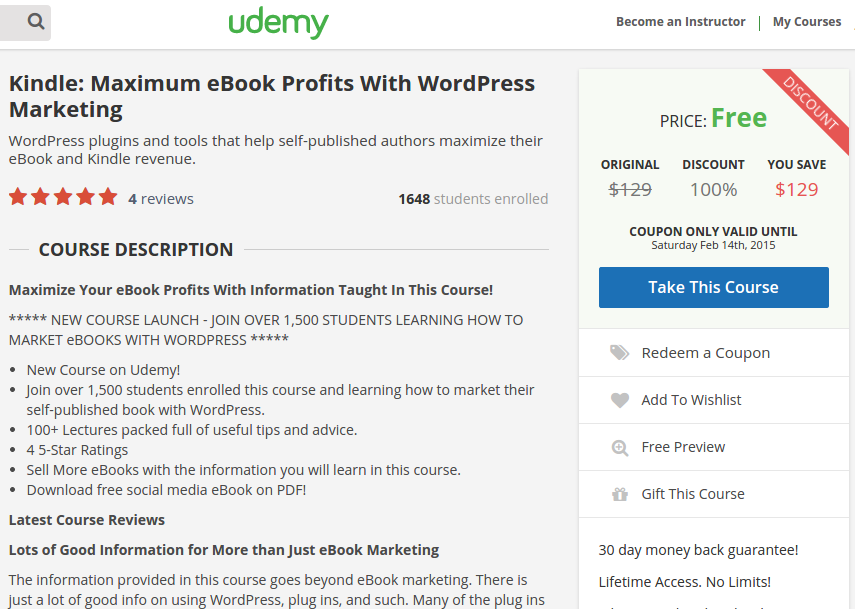Viewport: 855px width, 609px height.
Task: Click the first red star in the rating
Action: [x=17, y=197]
